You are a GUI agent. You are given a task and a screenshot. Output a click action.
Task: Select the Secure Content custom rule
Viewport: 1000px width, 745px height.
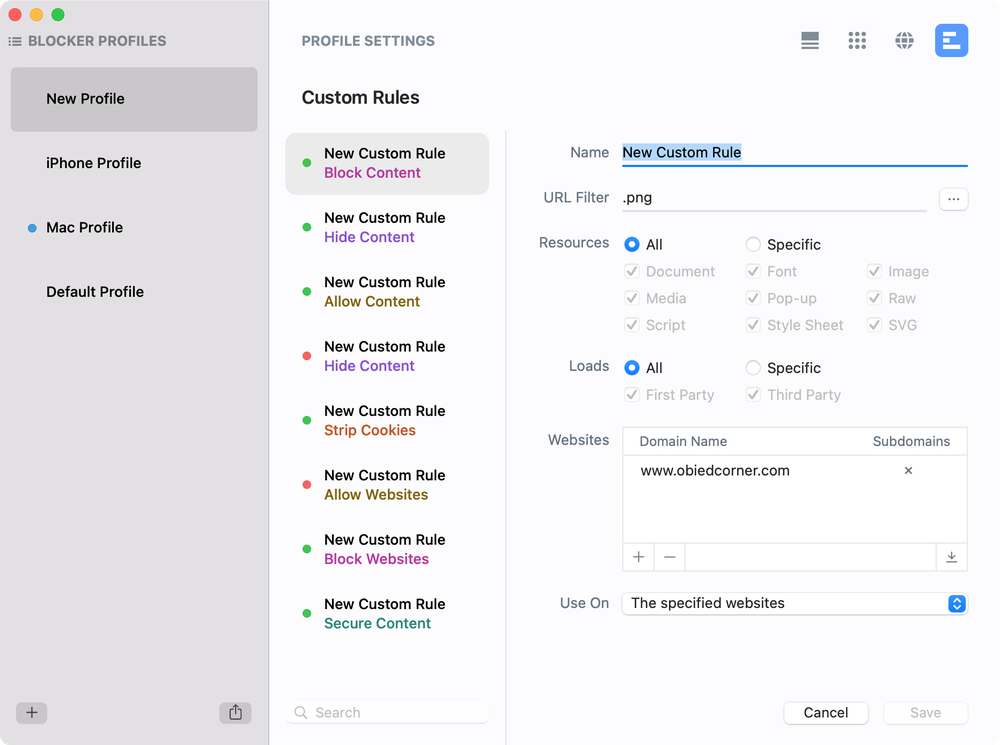point(387,614)
